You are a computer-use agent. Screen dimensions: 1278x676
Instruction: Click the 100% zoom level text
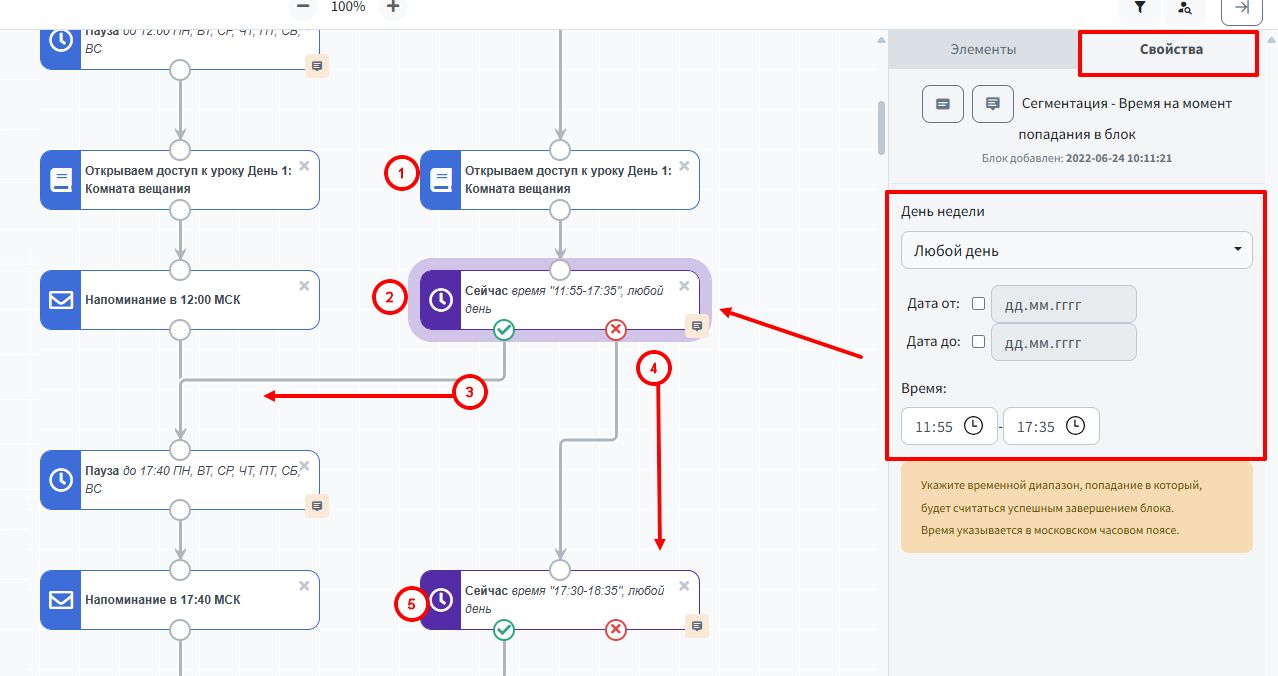click(x=348, y=7)
